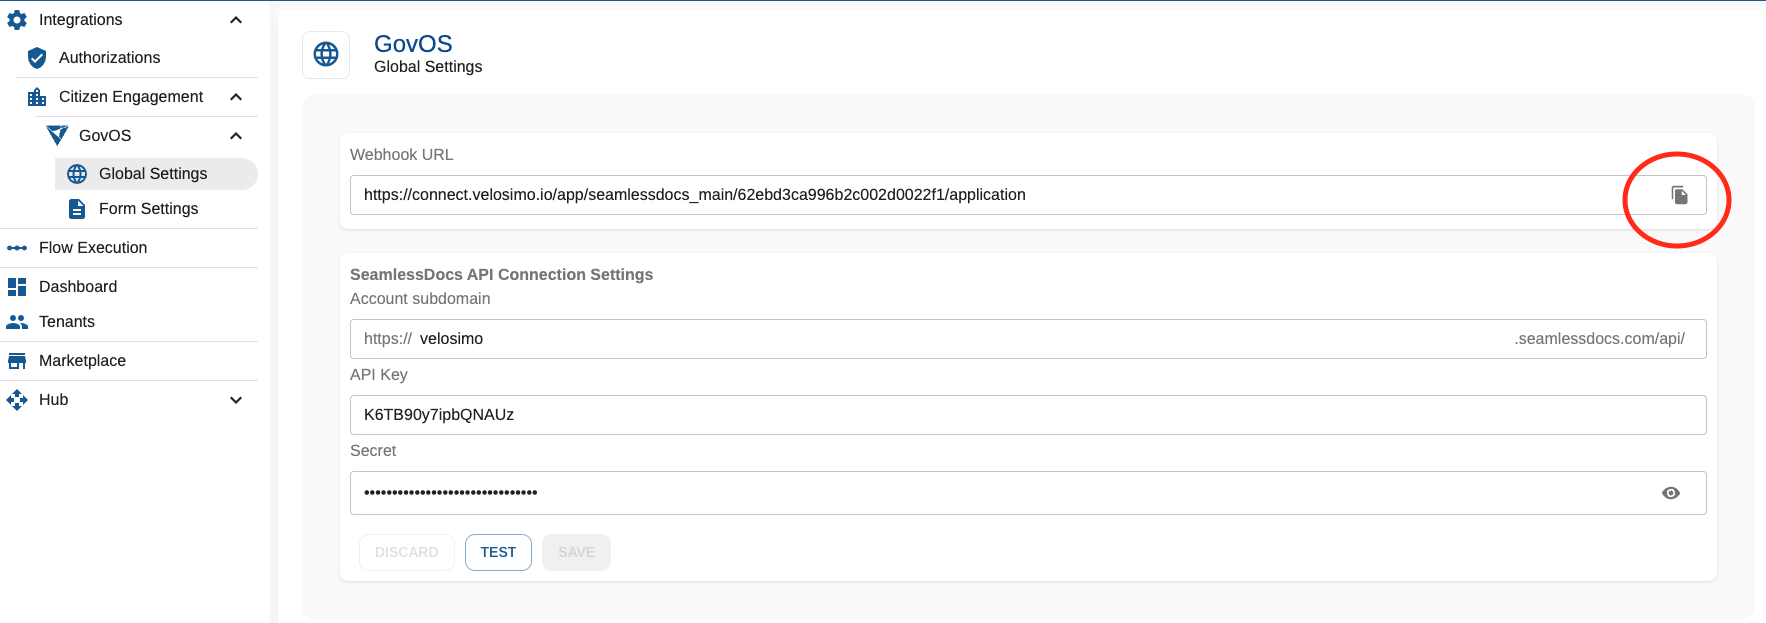The height and width of the screenshot is (623, 1766).
Task: Click the Tenants people icon
Action: [17, 322]
